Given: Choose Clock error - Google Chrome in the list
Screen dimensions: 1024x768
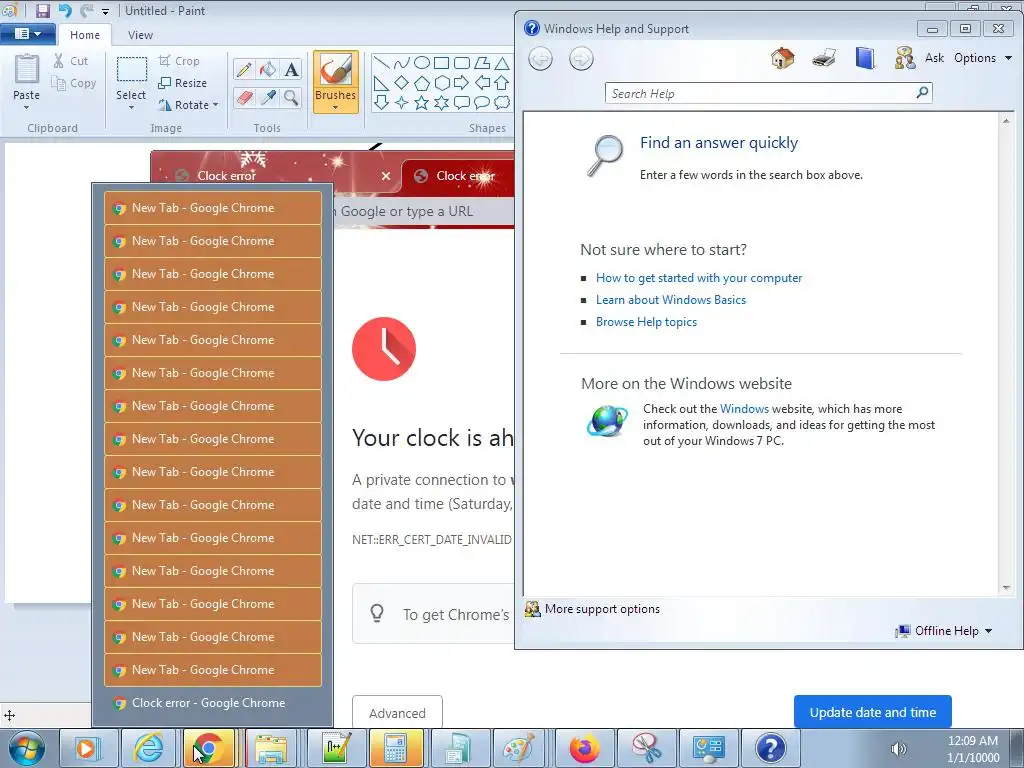Looking at the screenshot, I should tap(213, 703).
